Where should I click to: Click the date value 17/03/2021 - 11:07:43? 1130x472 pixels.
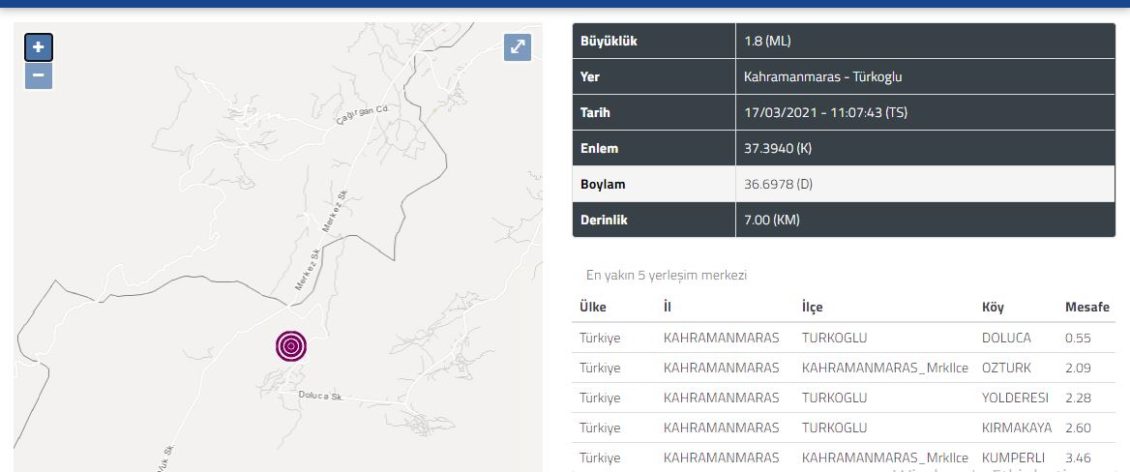pos(825,113)
